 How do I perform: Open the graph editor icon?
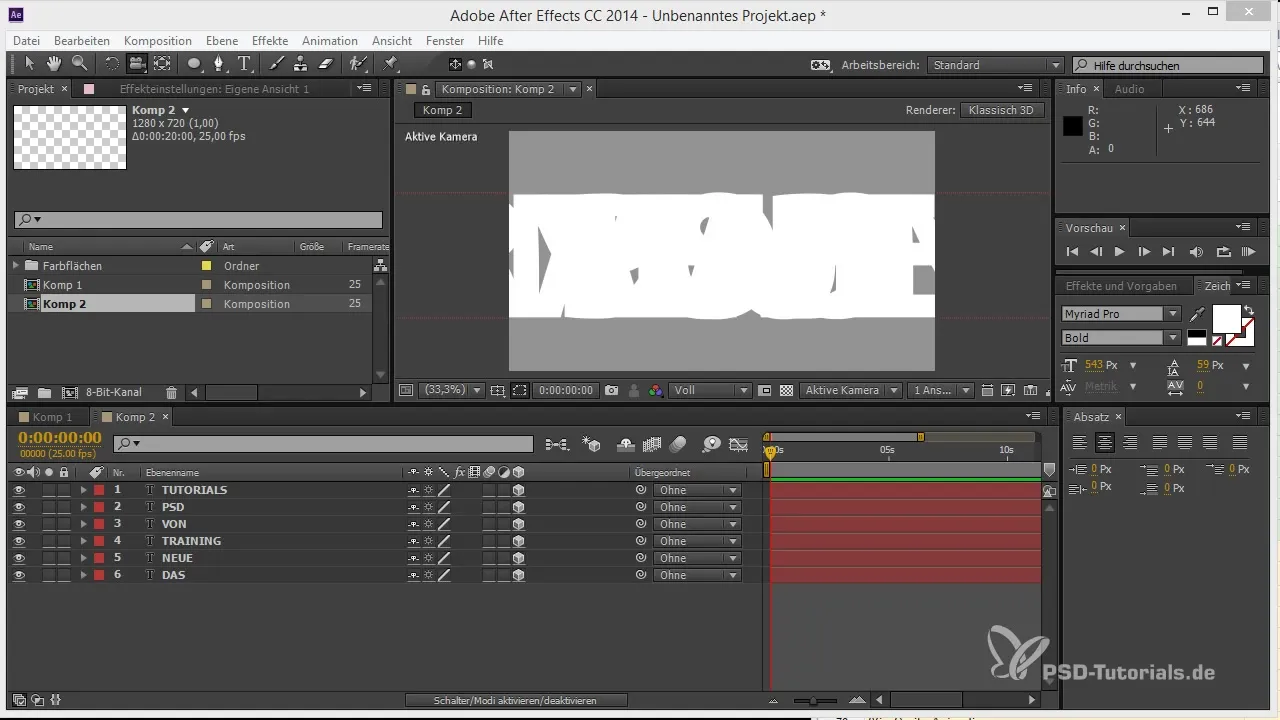point(739,444)
